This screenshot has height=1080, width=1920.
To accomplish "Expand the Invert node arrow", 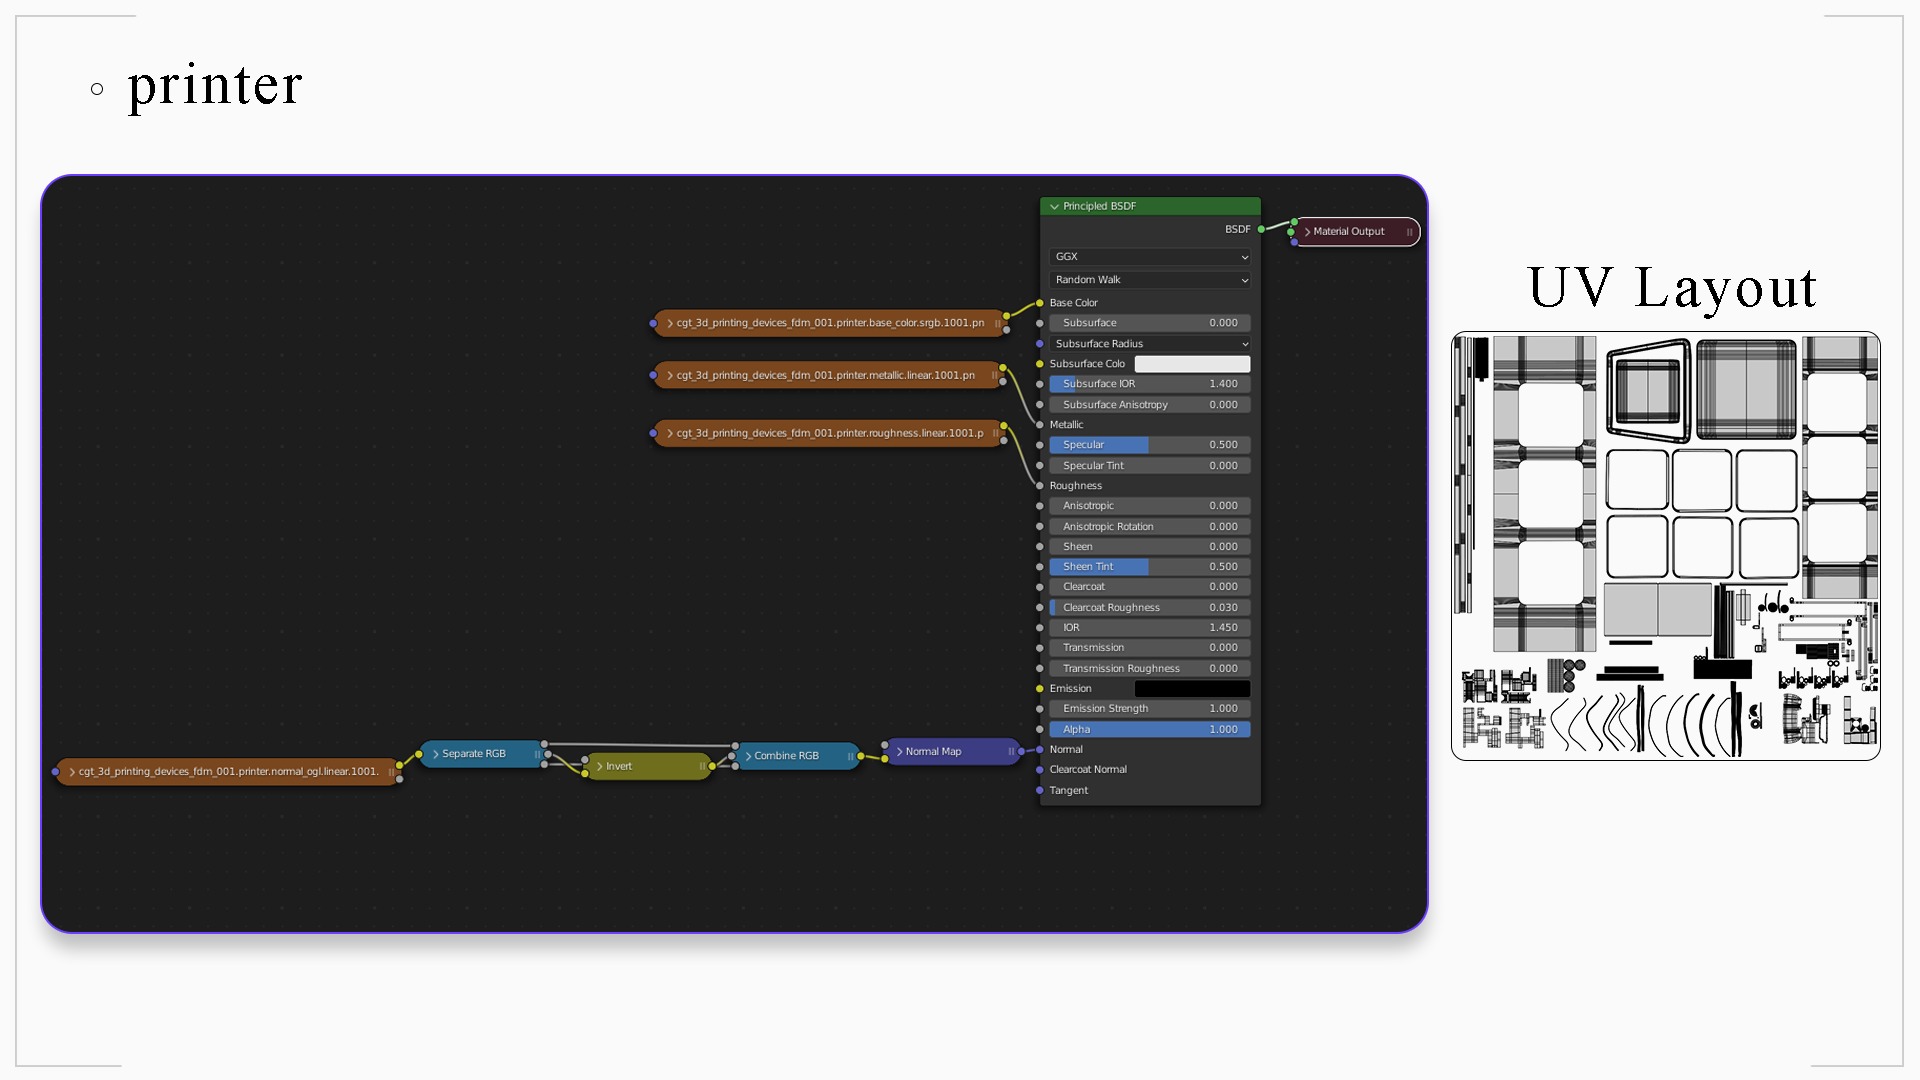I will point(600,767).
